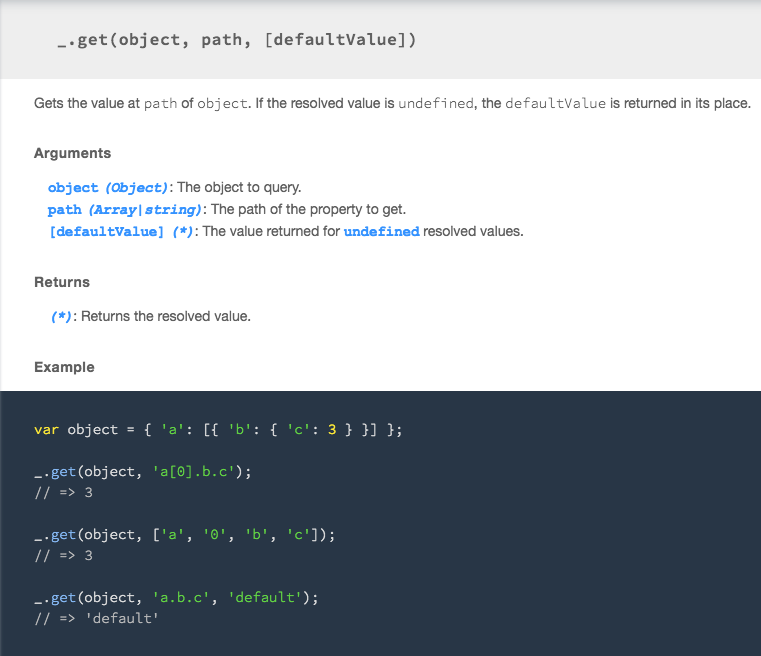Click the green 'default' argument in code
The height and width of the screenshot is (656, 761).
coord(265,597)
